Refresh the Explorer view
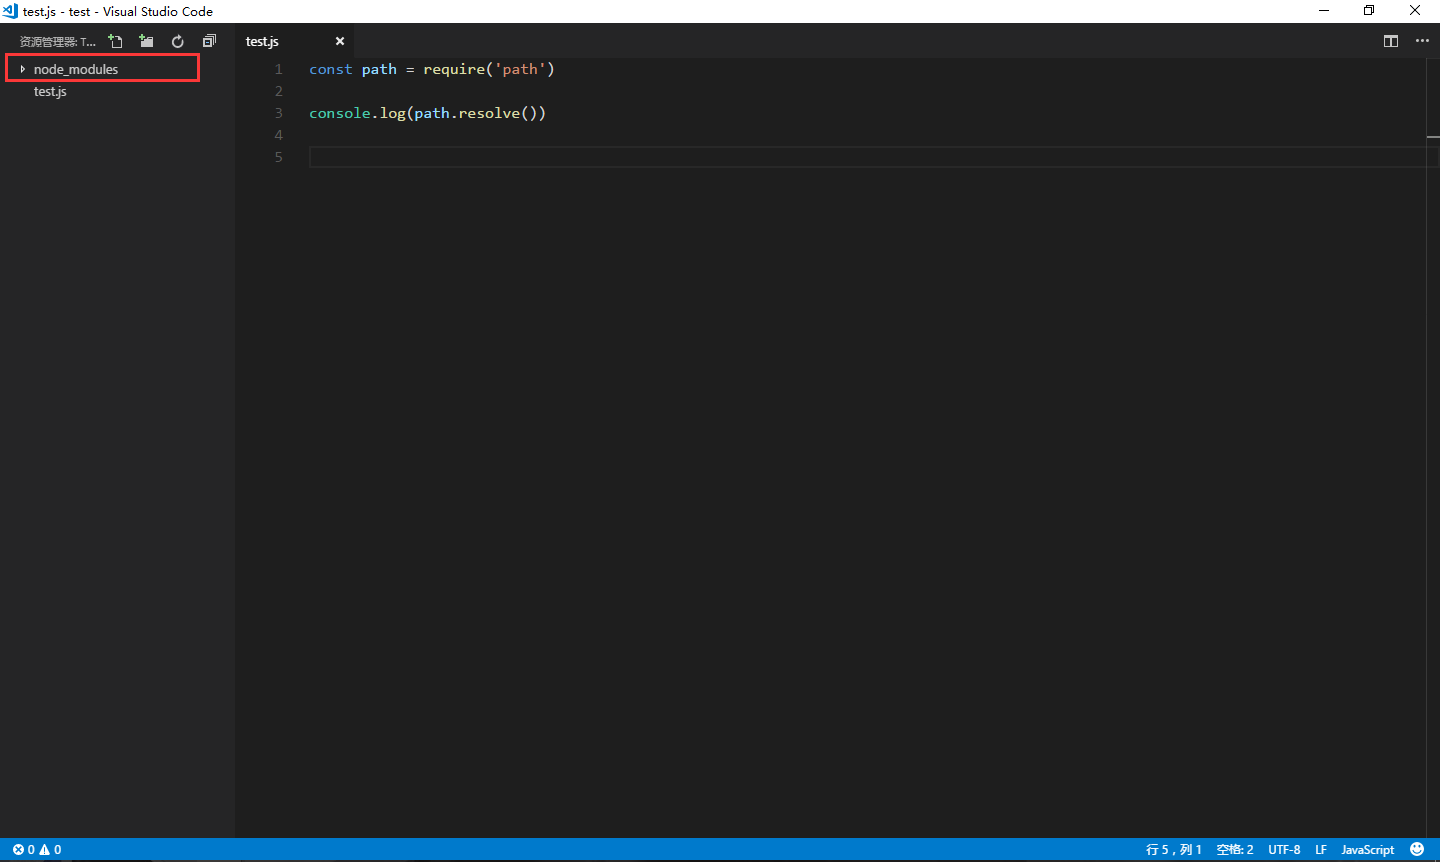The width and height of the screenshot is (1440, 862). 177,41
